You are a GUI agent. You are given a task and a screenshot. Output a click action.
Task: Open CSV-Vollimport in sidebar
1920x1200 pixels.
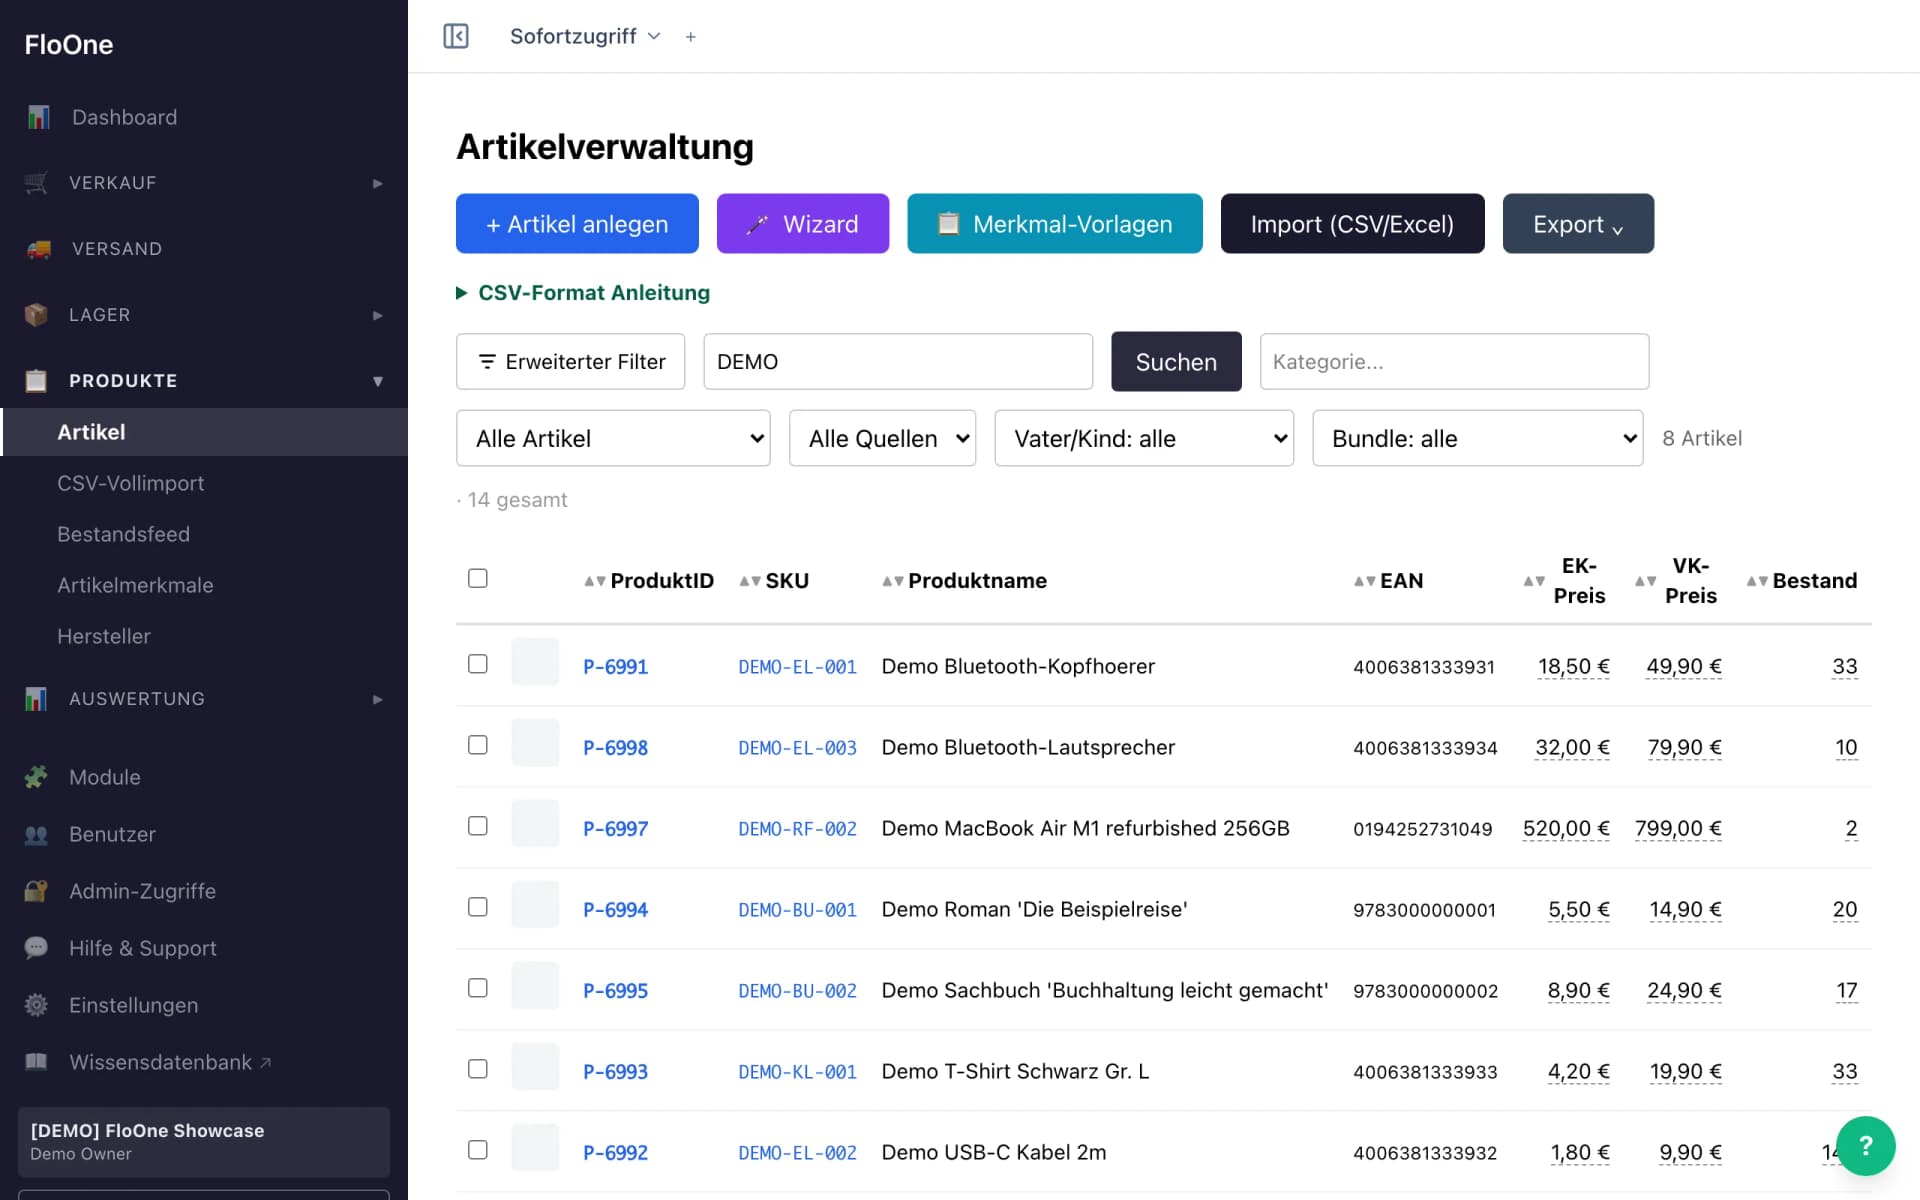130,483
